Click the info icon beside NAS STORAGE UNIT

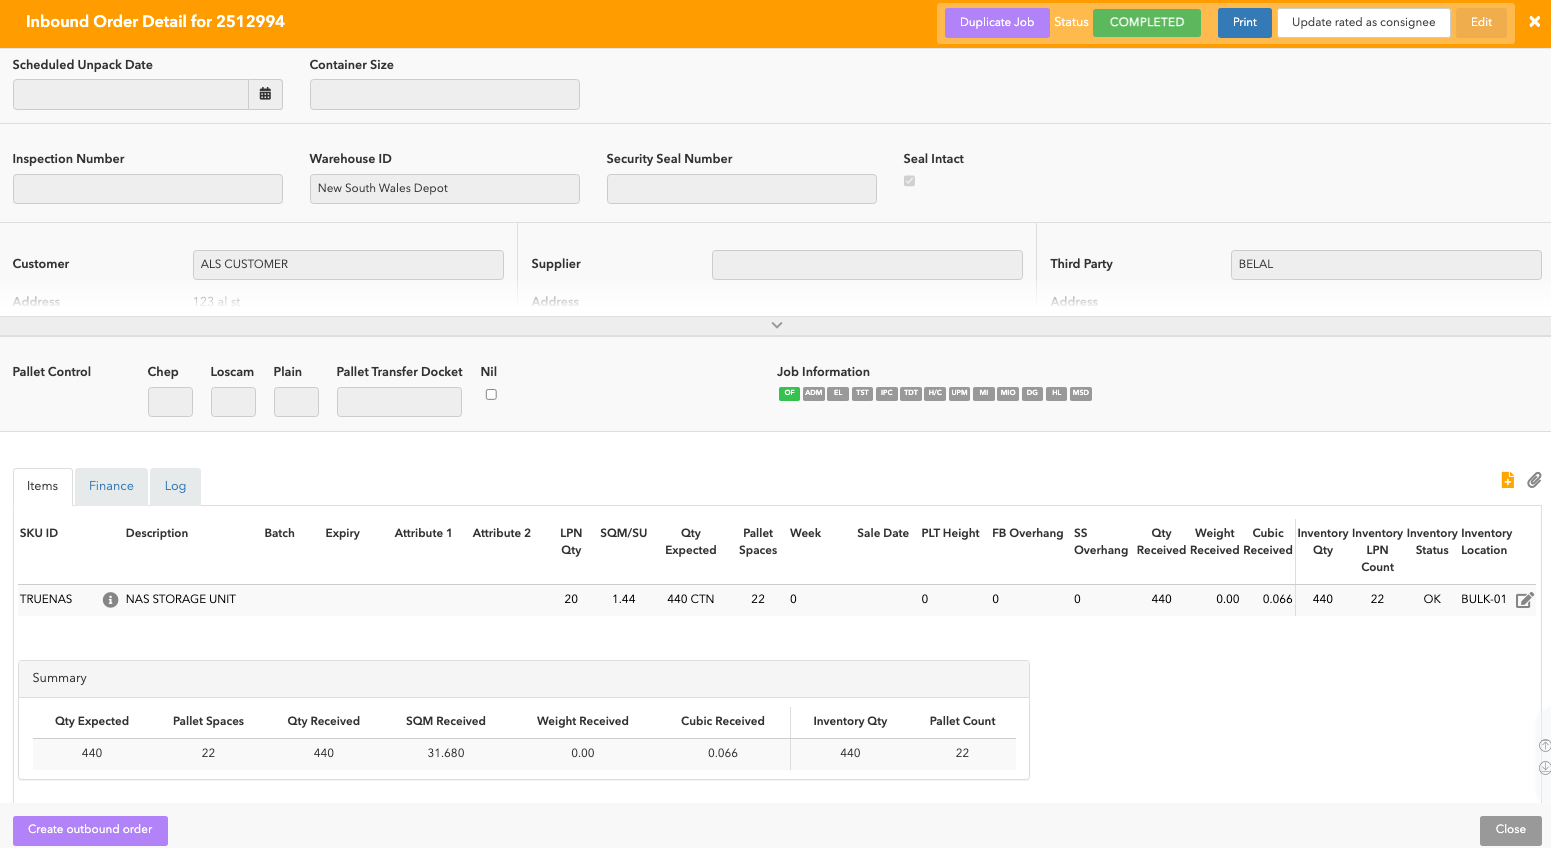pos(111,600)
